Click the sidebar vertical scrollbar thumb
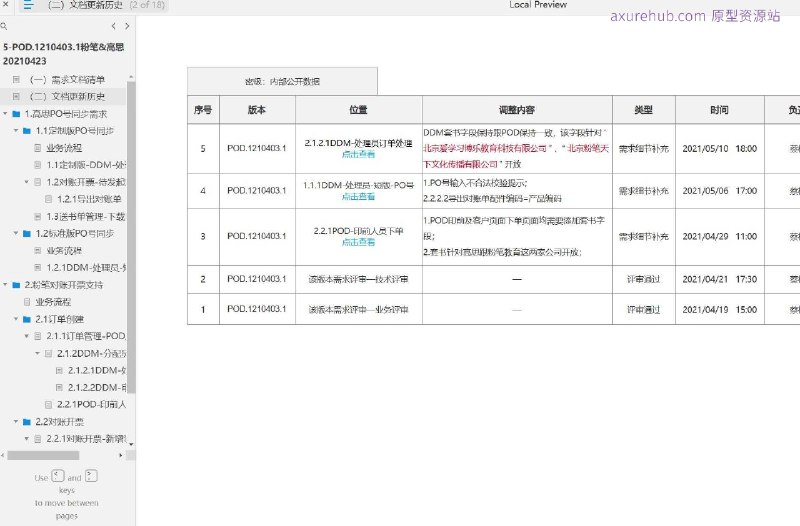This screenshot has height=526, width=800. 131,237
